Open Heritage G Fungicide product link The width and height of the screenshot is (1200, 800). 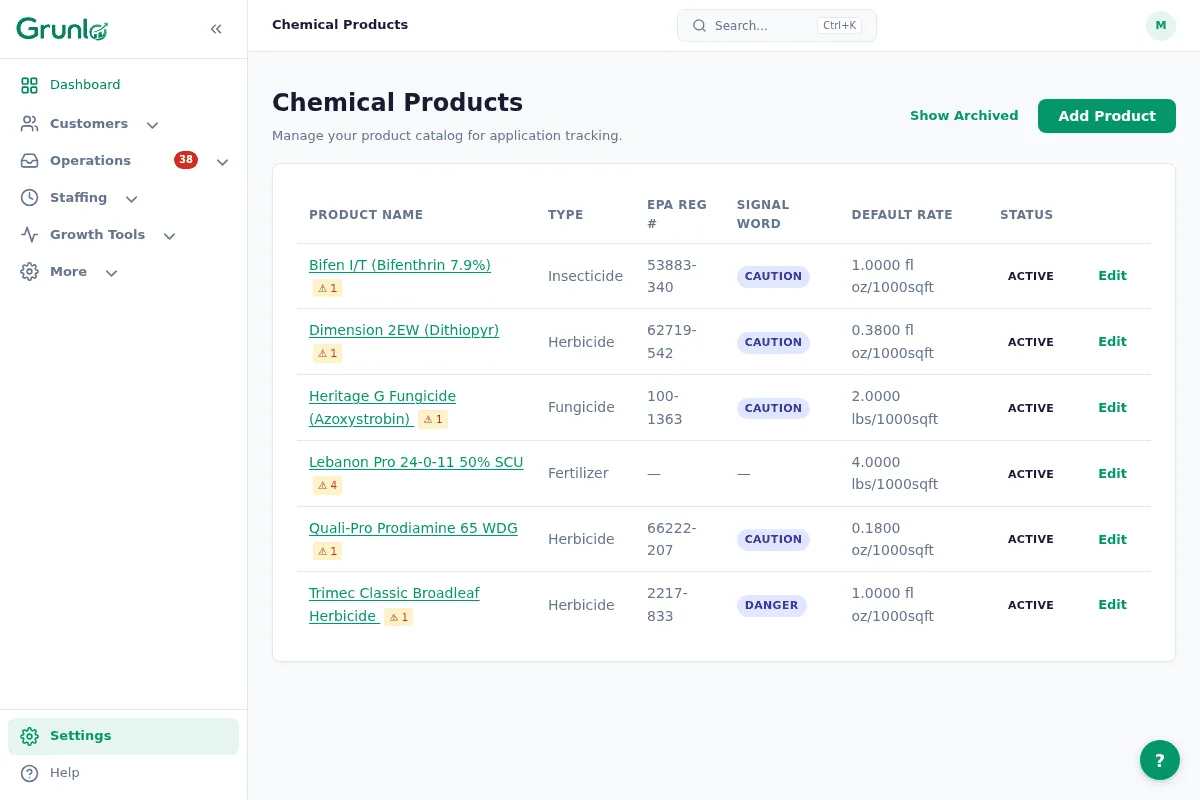[x=382, y=407]
